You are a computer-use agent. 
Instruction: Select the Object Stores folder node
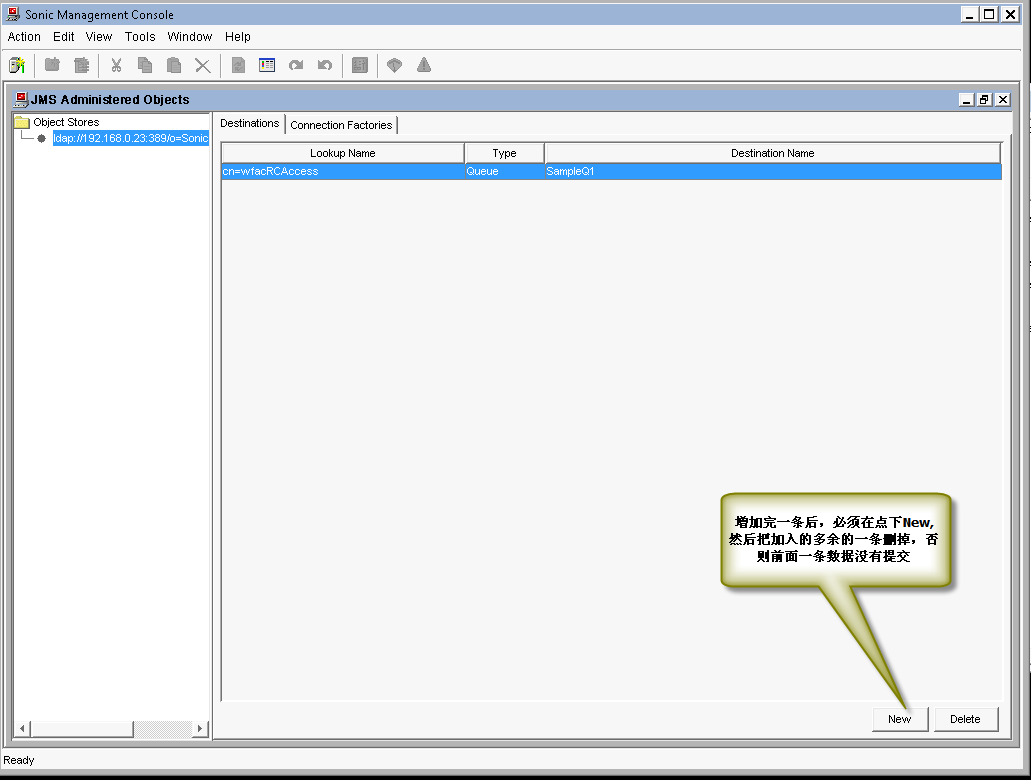(x=66, y=122)
